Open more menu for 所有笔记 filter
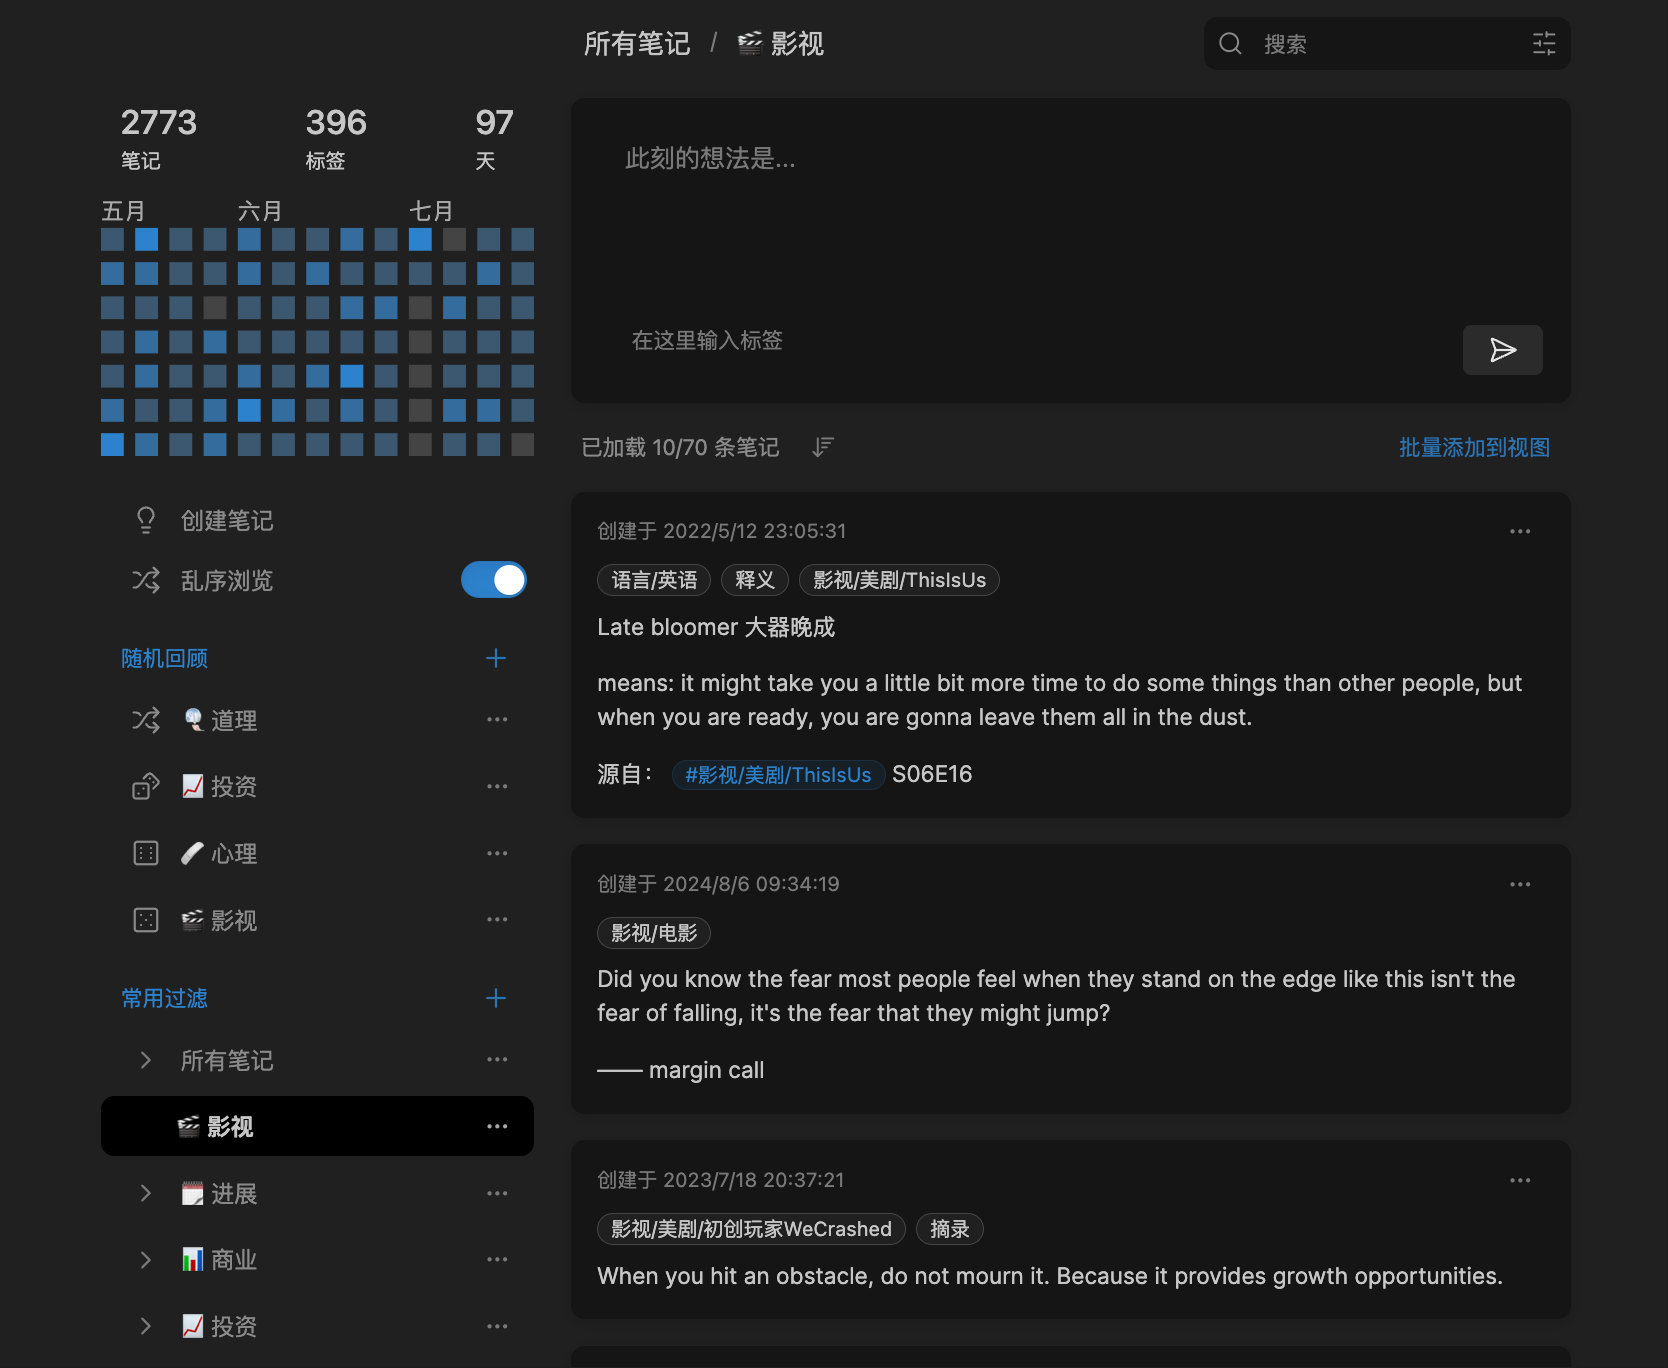 pos(497,1060)
